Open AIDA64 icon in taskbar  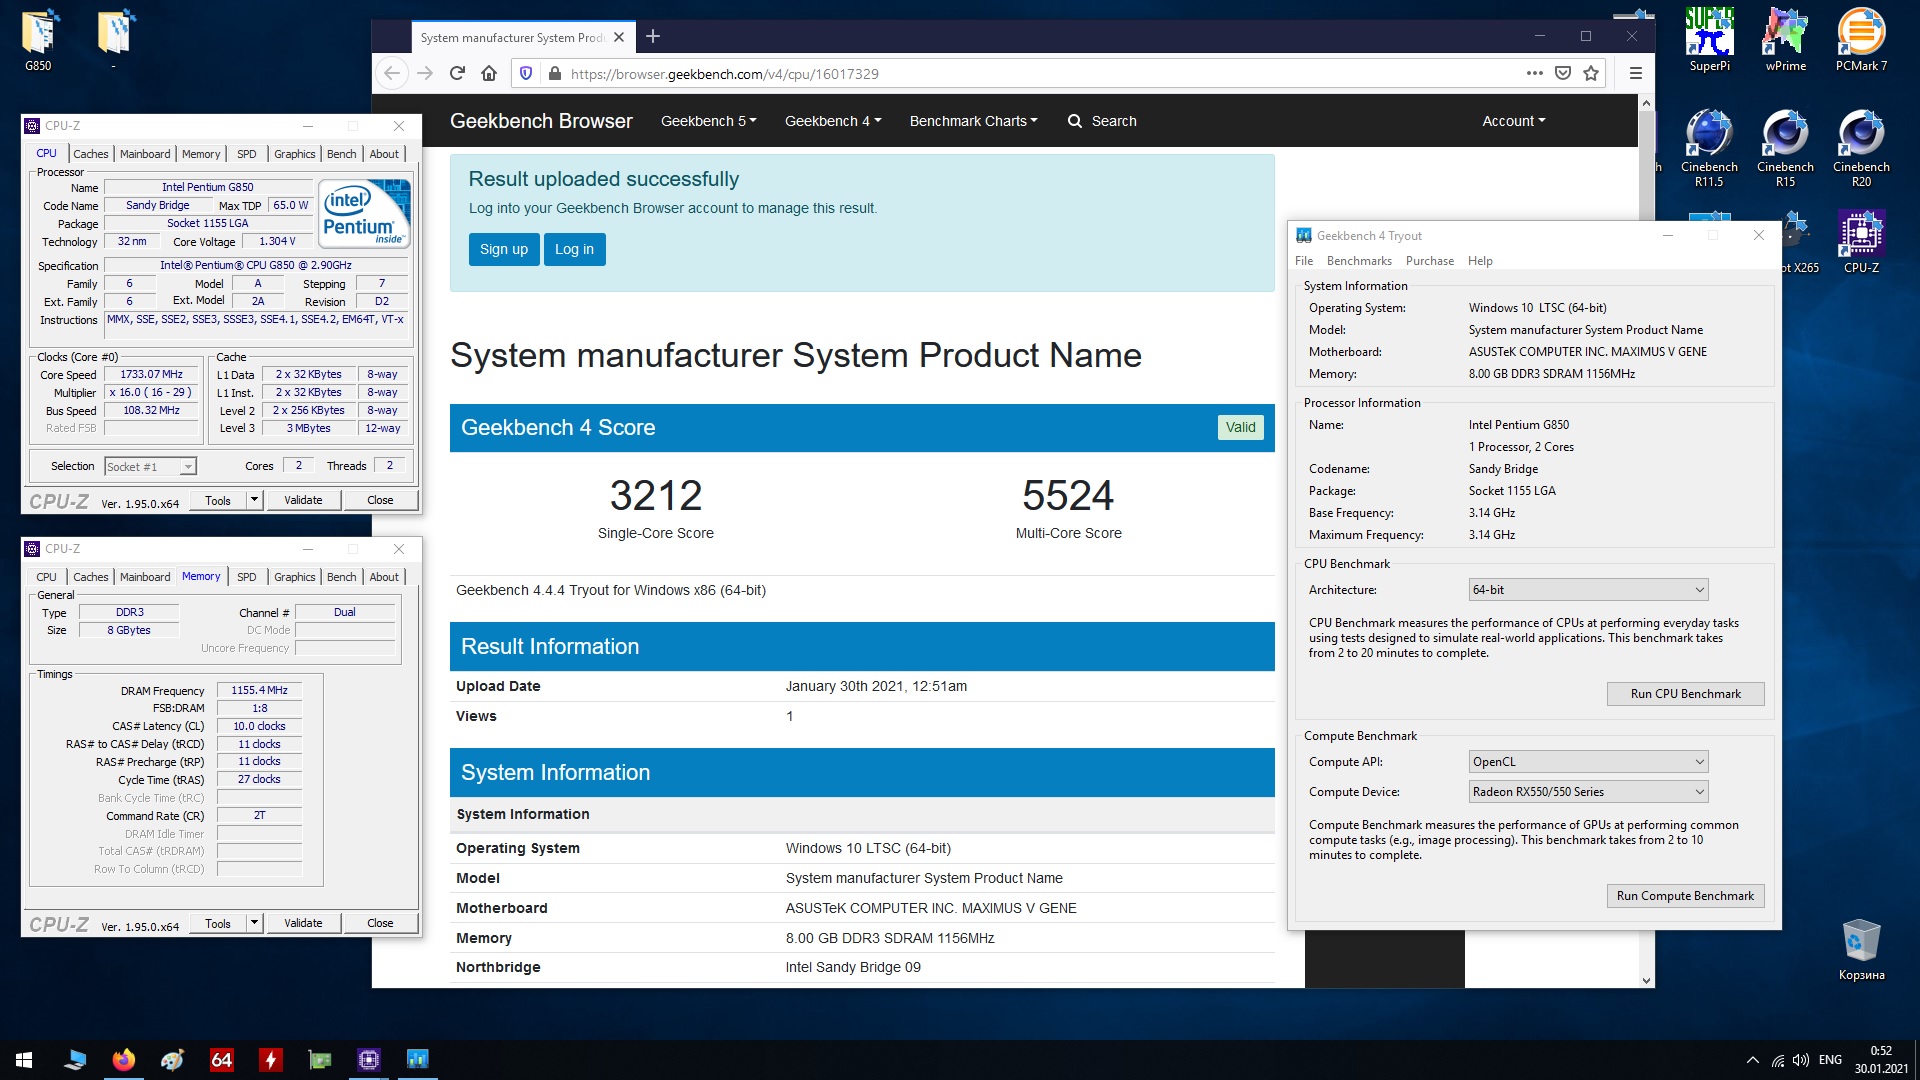pyautogui.click(x=222, y=1060)
